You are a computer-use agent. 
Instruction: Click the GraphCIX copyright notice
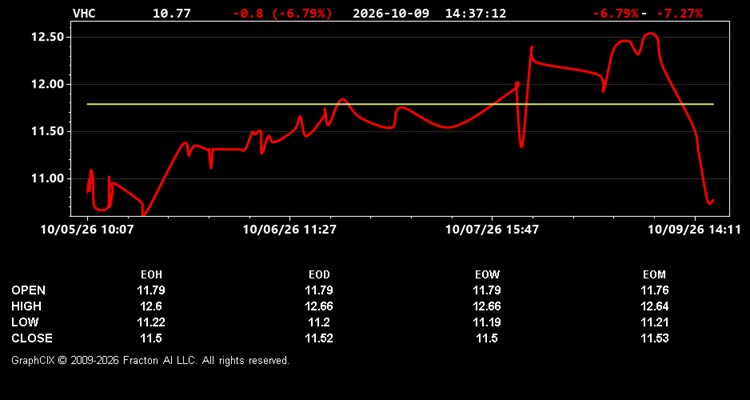point(150,361)
